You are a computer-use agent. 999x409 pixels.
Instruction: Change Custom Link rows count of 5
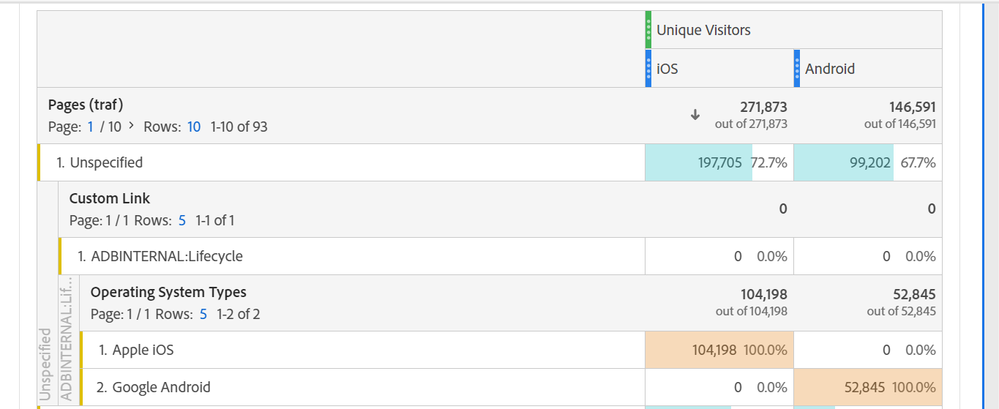182,221
